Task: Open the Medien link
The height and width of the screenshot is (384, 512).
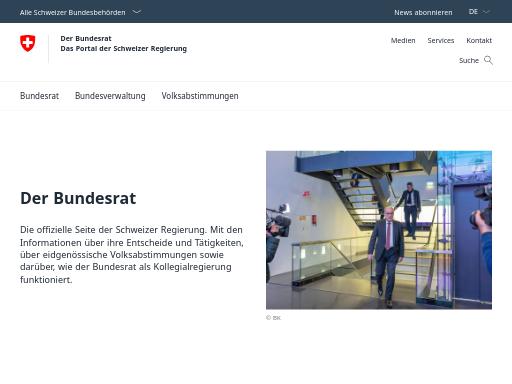Action: point(403,40)
